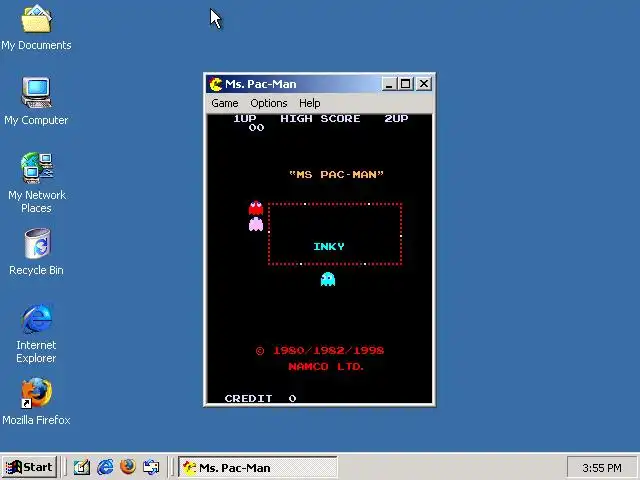The height and width of the screenshot is (480, 640).
Task: Click the NAMCO LTD. text
Action: [326, 367]
